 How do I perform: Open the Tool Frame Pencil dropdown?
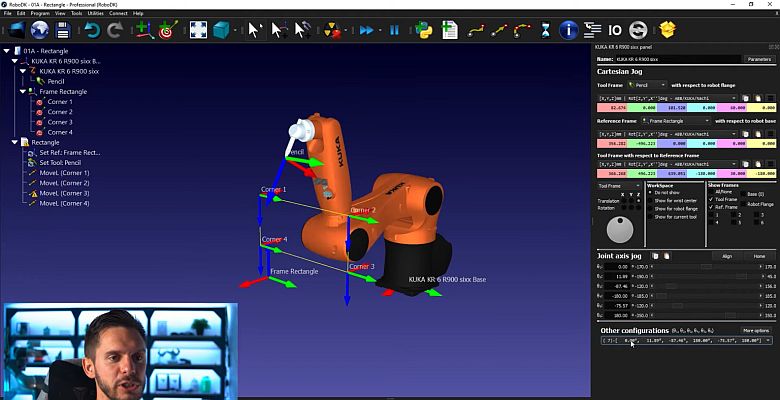(x=647, y=85)
